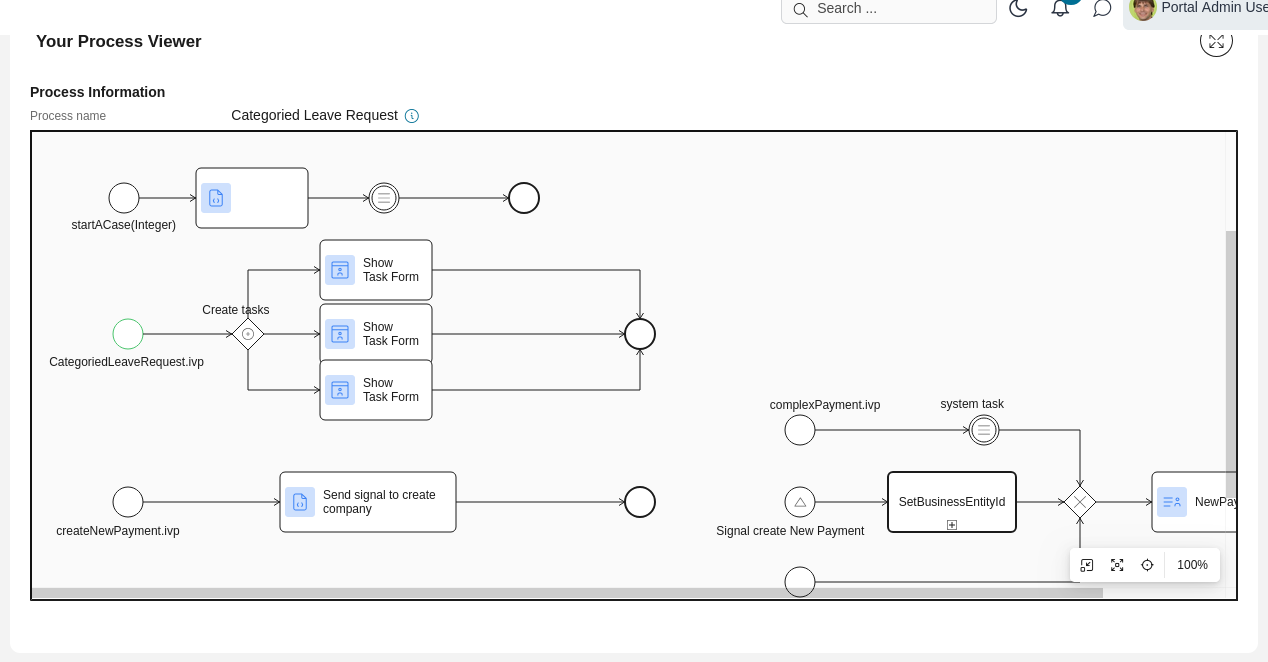The width and height of the screenshot is (1268, 662).
Task: Open the info icon beside Categoried Leave Request
Action: click(412, 115)
